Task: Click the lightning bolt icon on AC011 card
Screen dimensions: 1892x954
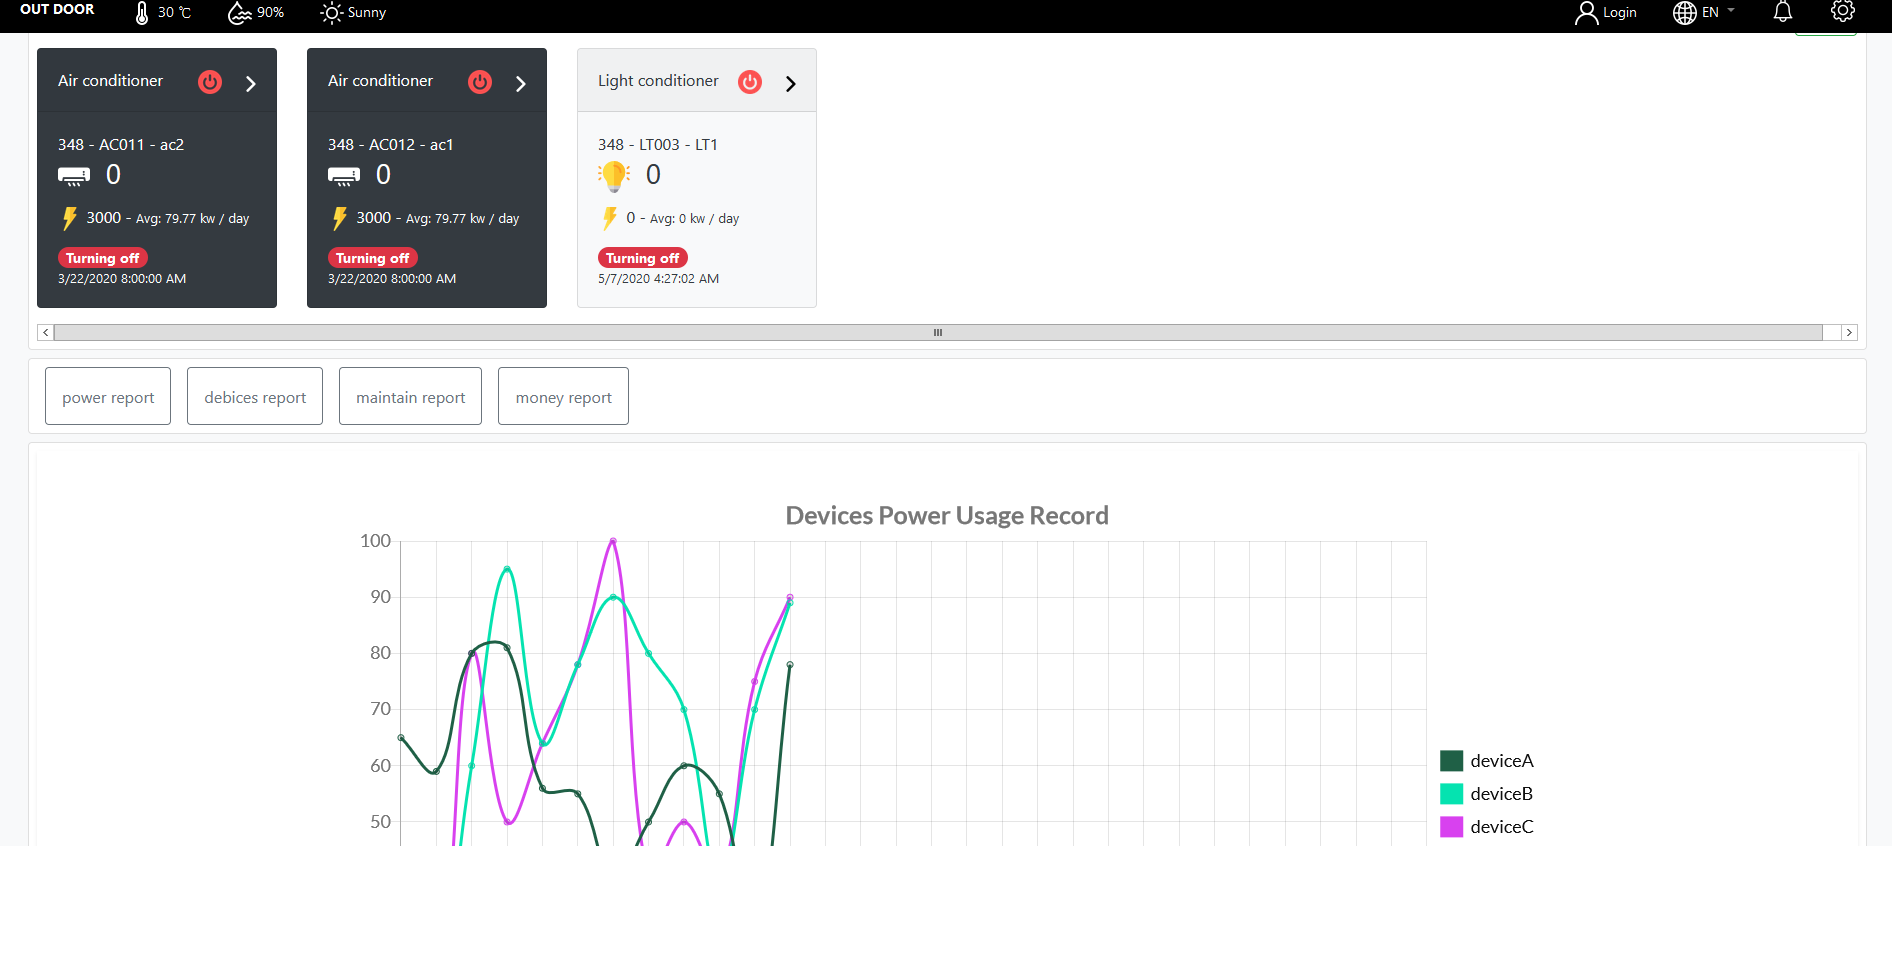Action: tap(69, 218)
